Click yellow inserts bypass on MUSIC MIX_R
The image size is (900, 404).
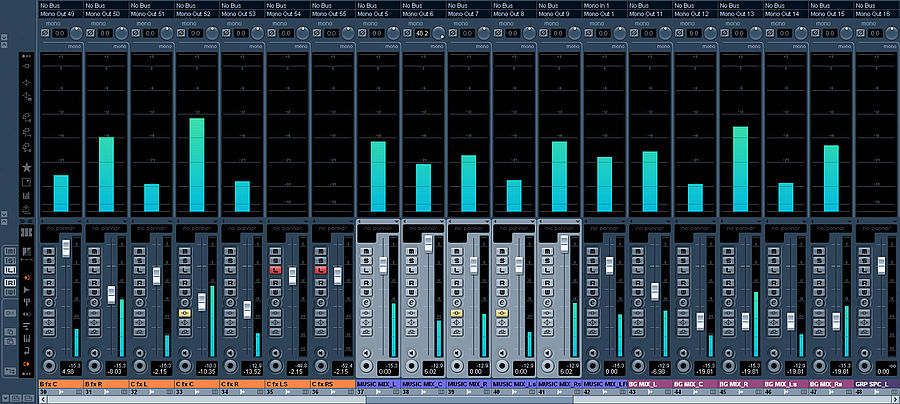tap(457, 313)
